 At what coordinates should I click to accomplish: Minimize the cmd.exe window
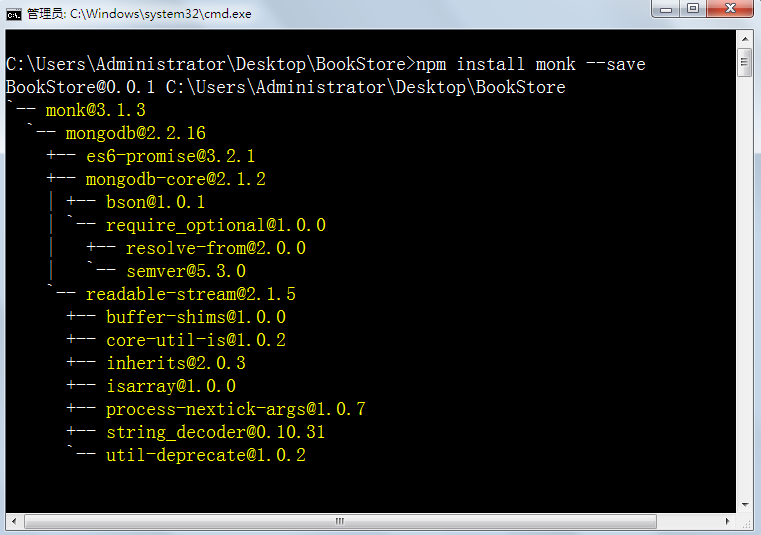666,9
